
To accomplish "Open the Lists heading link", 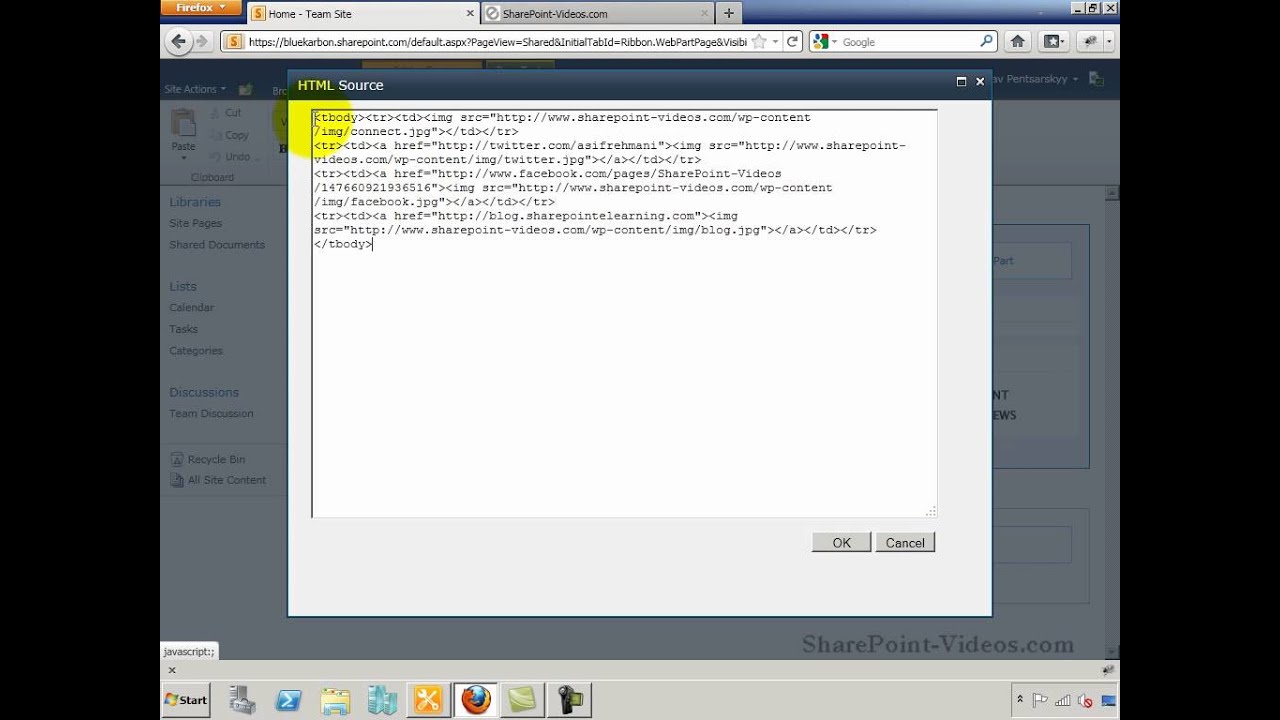I will pyautogui.click(x=183, y=286).
